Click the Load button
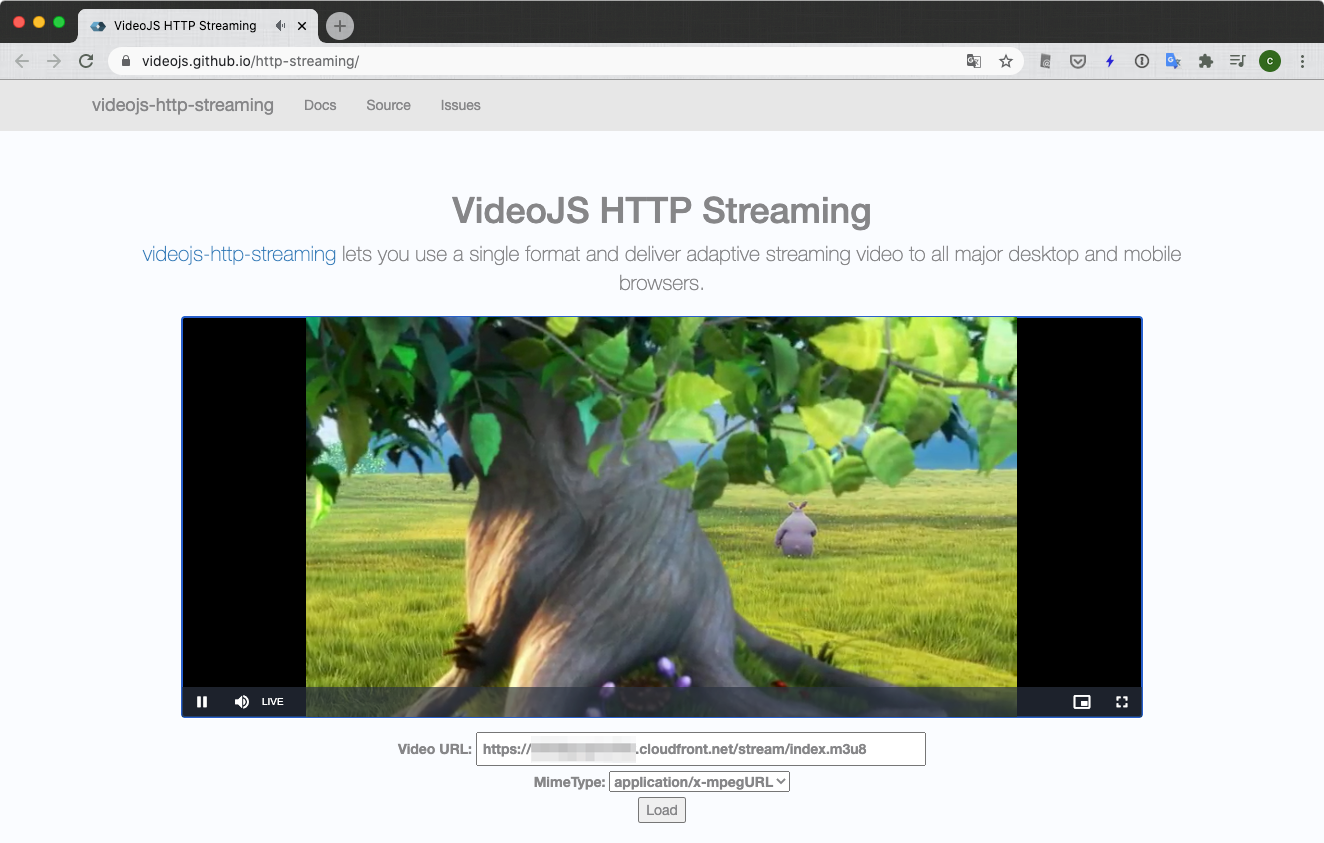This screenshot has width=1324, height=843. click(662, 810)
